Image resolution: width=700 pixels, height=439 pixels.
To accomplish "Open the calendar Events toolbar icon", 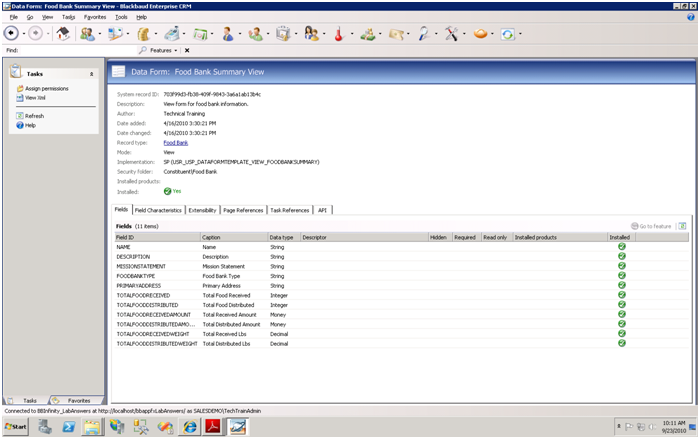I will click(200, 33).
